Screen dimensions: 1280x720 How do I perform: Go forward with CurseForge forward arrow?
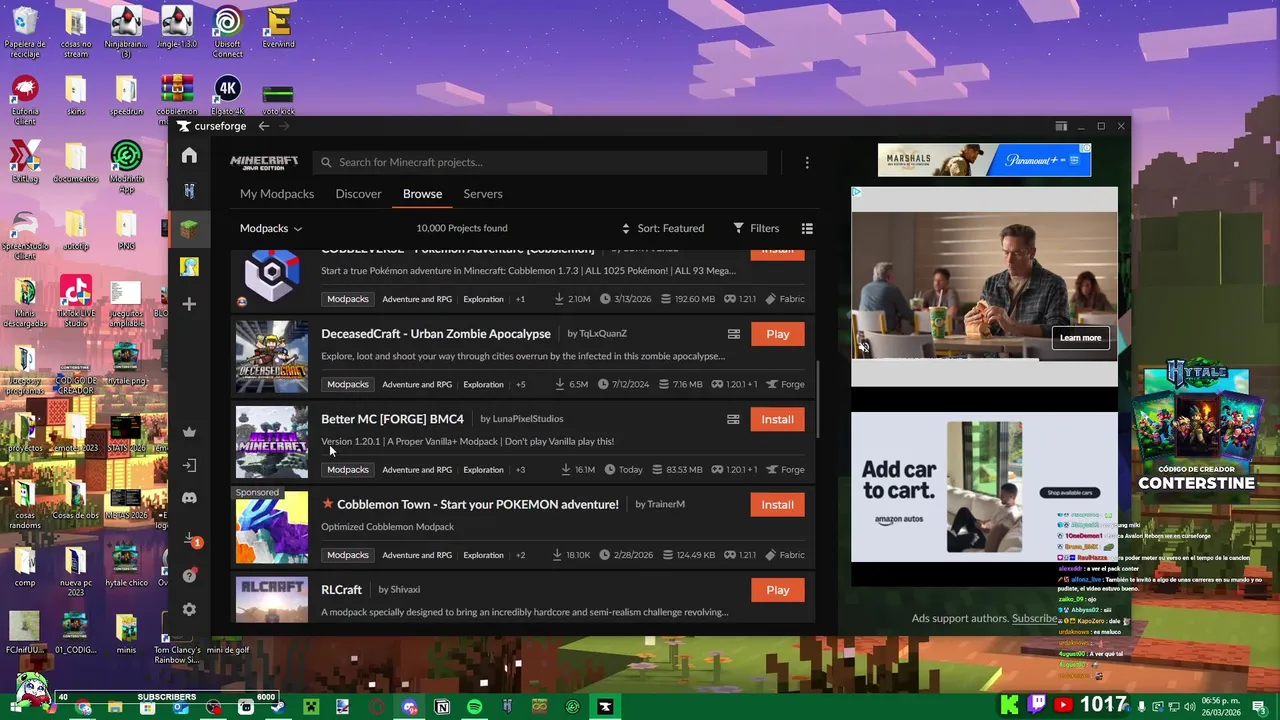click(x=284, y=126)
